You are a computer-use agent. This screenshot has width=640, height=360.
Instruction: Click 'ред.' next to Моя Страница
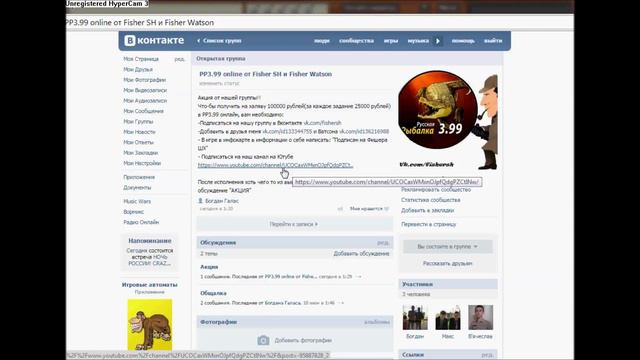(x=180, y=59)
